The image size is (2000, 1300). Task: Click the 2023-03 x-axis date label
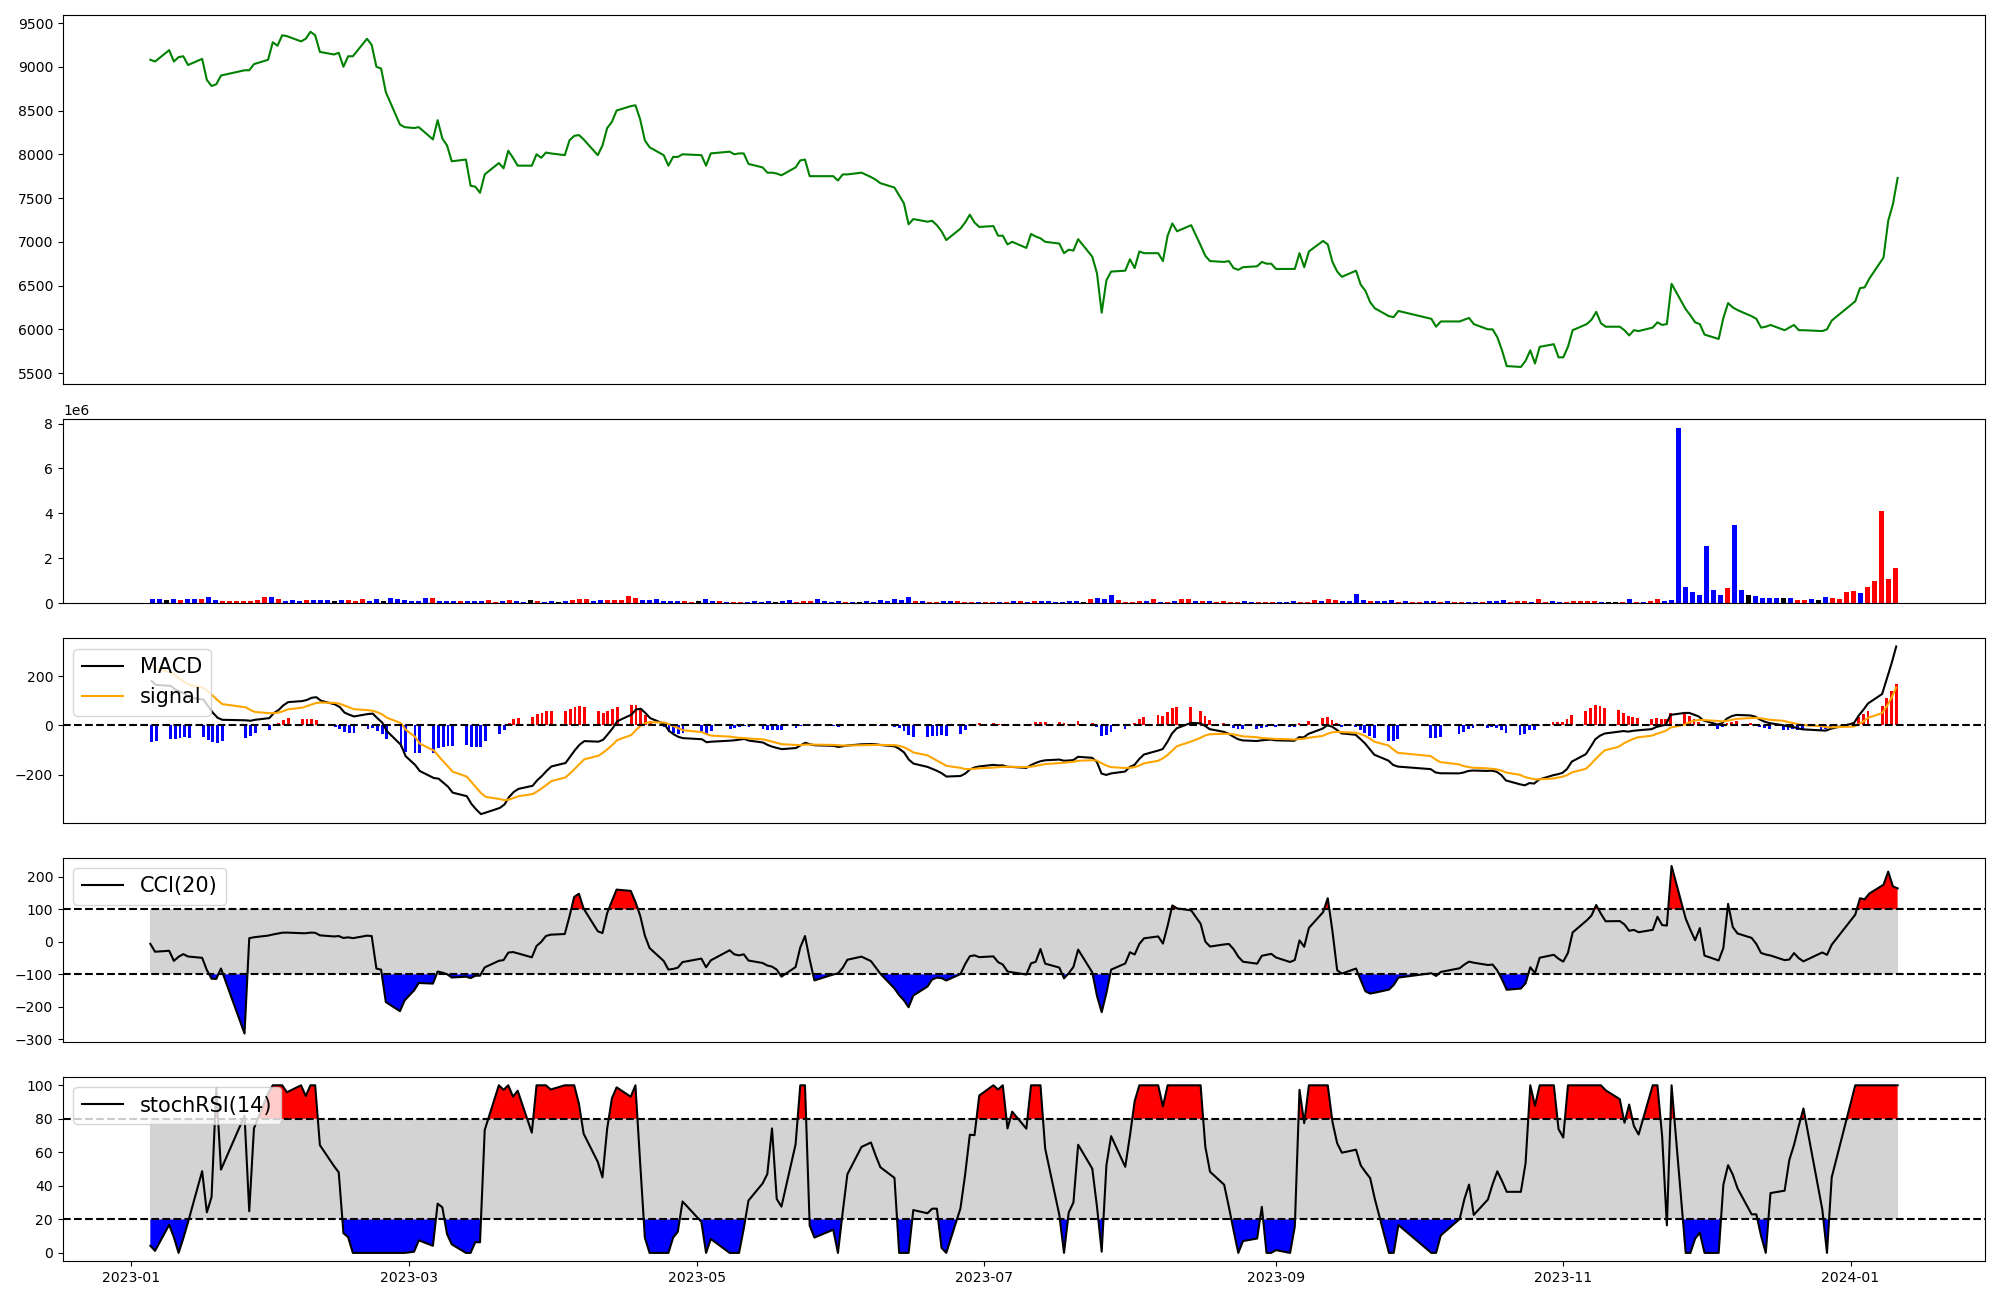[409, 1277]
